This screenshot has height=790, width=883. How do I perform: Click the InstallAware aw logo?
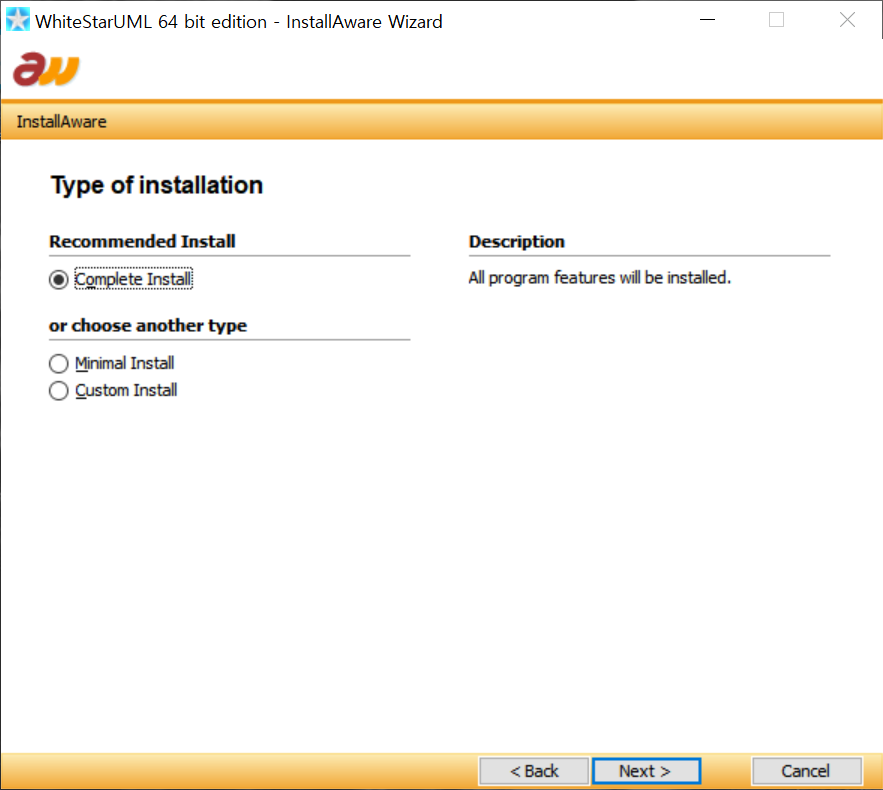coord(46,69)
